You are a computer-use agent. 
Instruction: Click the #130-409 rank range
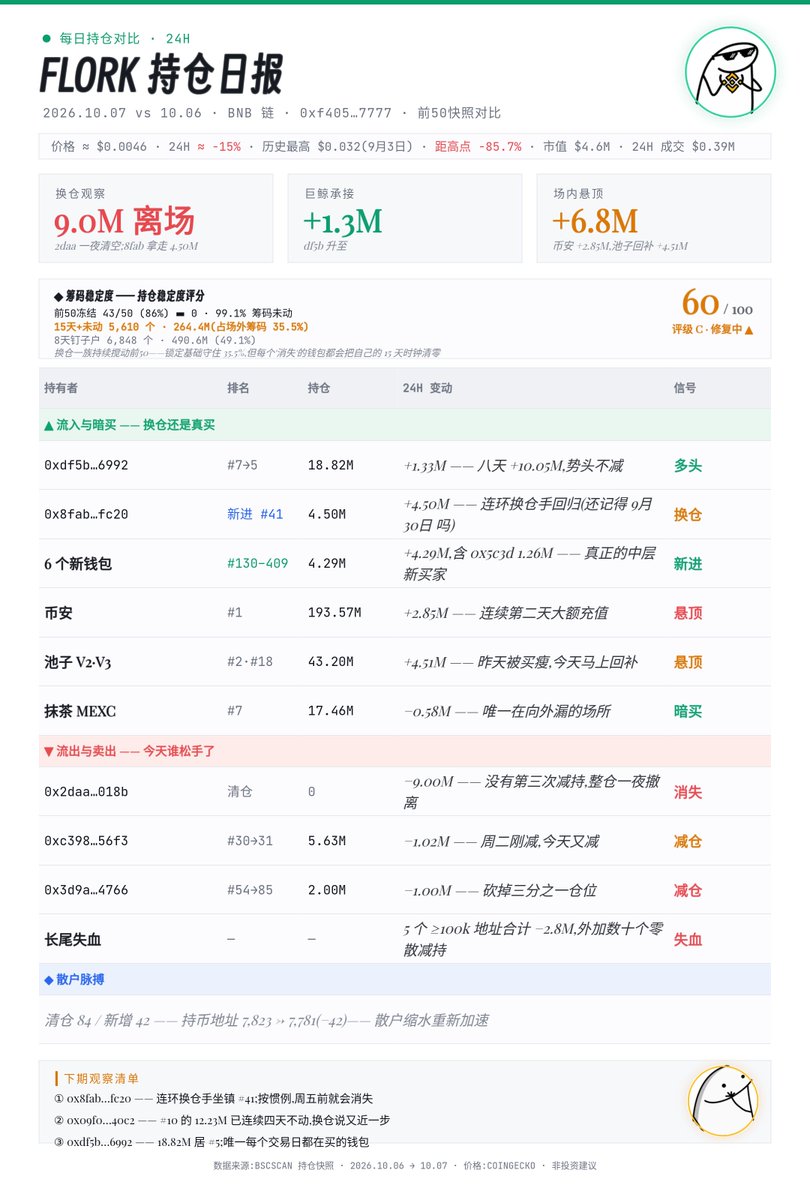point(258,564)
